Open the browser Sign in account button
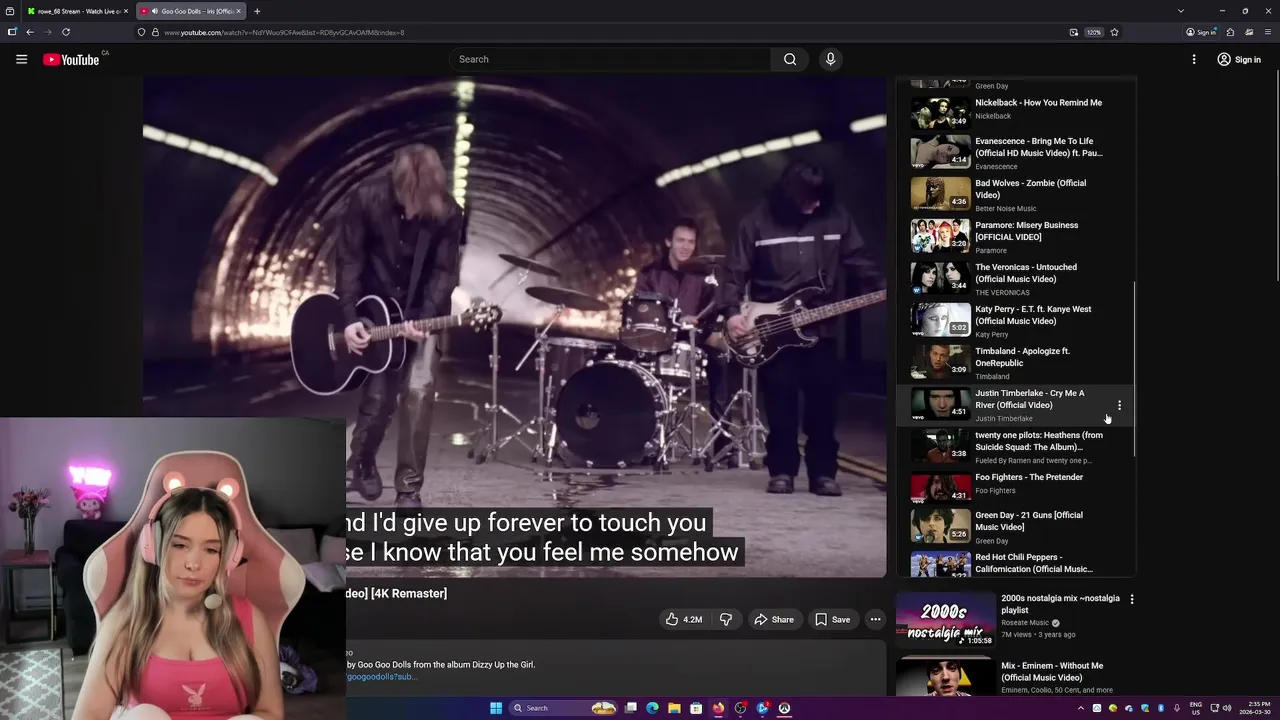The image size is (1280, 720). point(1201,32)
